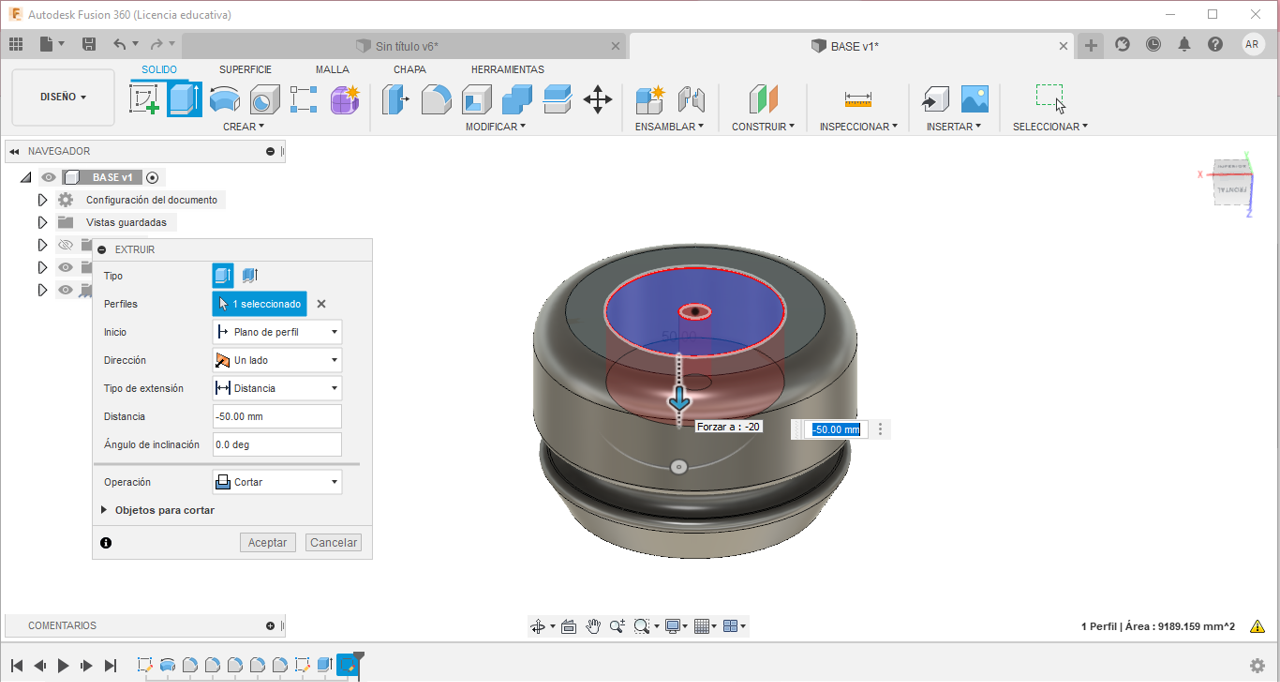Screen dimensions: 1280x682
Task: Open the Dirección dropdown (Un lado)
Action: pyautogui.click(x=277, y=360)
